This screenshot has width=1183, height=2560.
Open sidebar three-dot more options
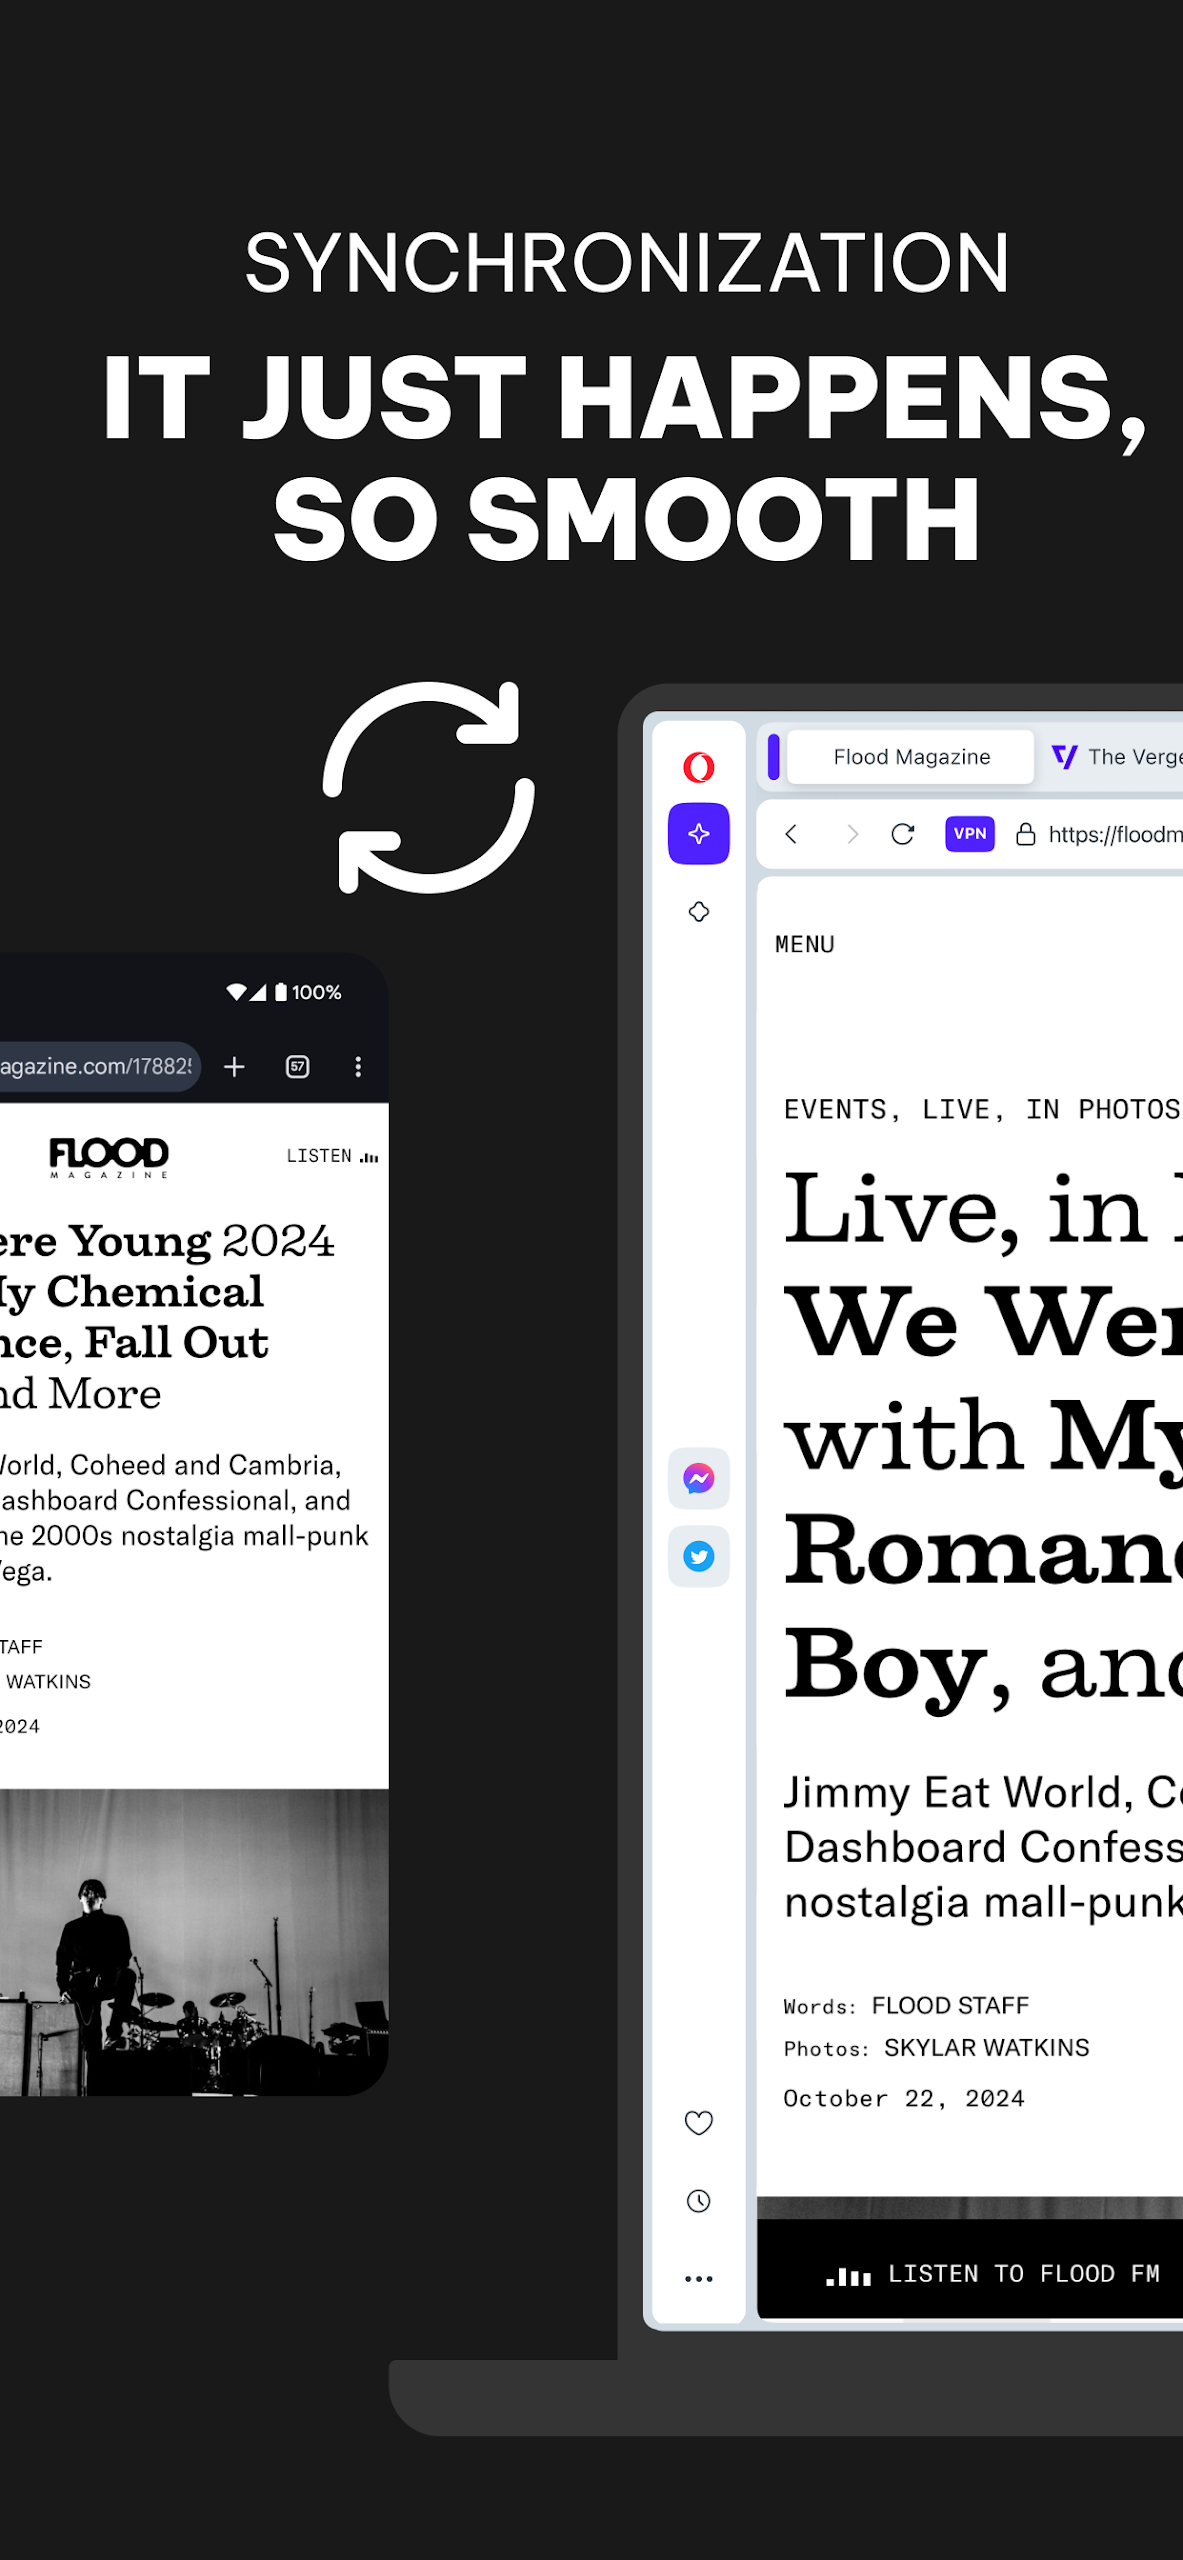point(698,2278)
